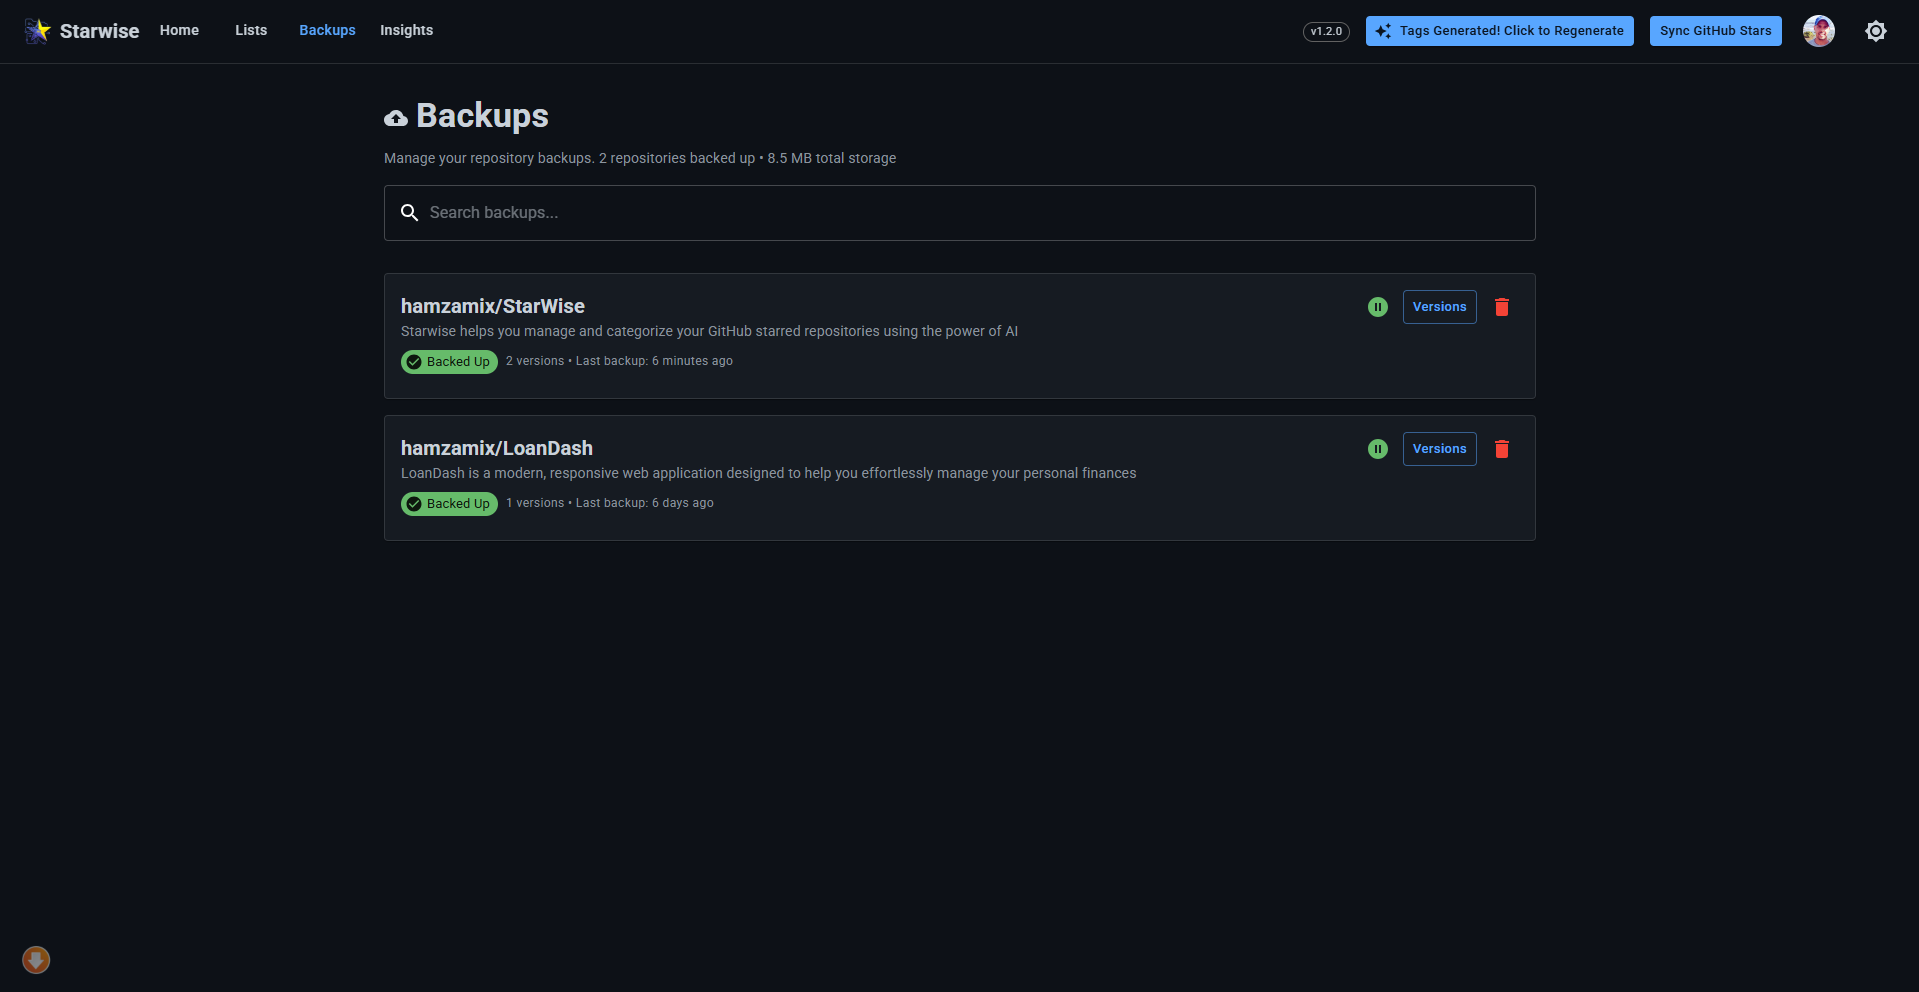This screenshot has width=1919, height=992.
Task: Select the Backups navigation tab
Action: tap(327, 30)
